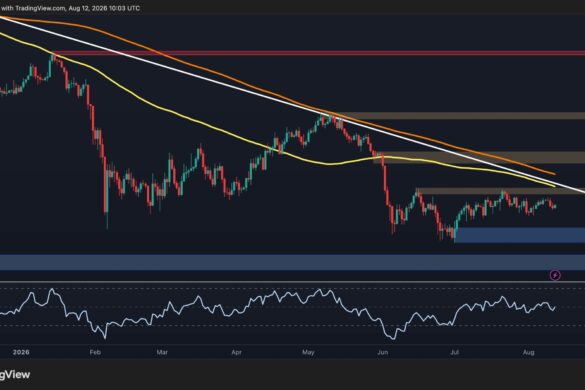Click the TradingView logo at the bottom
The image size is (585, 390).
tap(15, 374)
